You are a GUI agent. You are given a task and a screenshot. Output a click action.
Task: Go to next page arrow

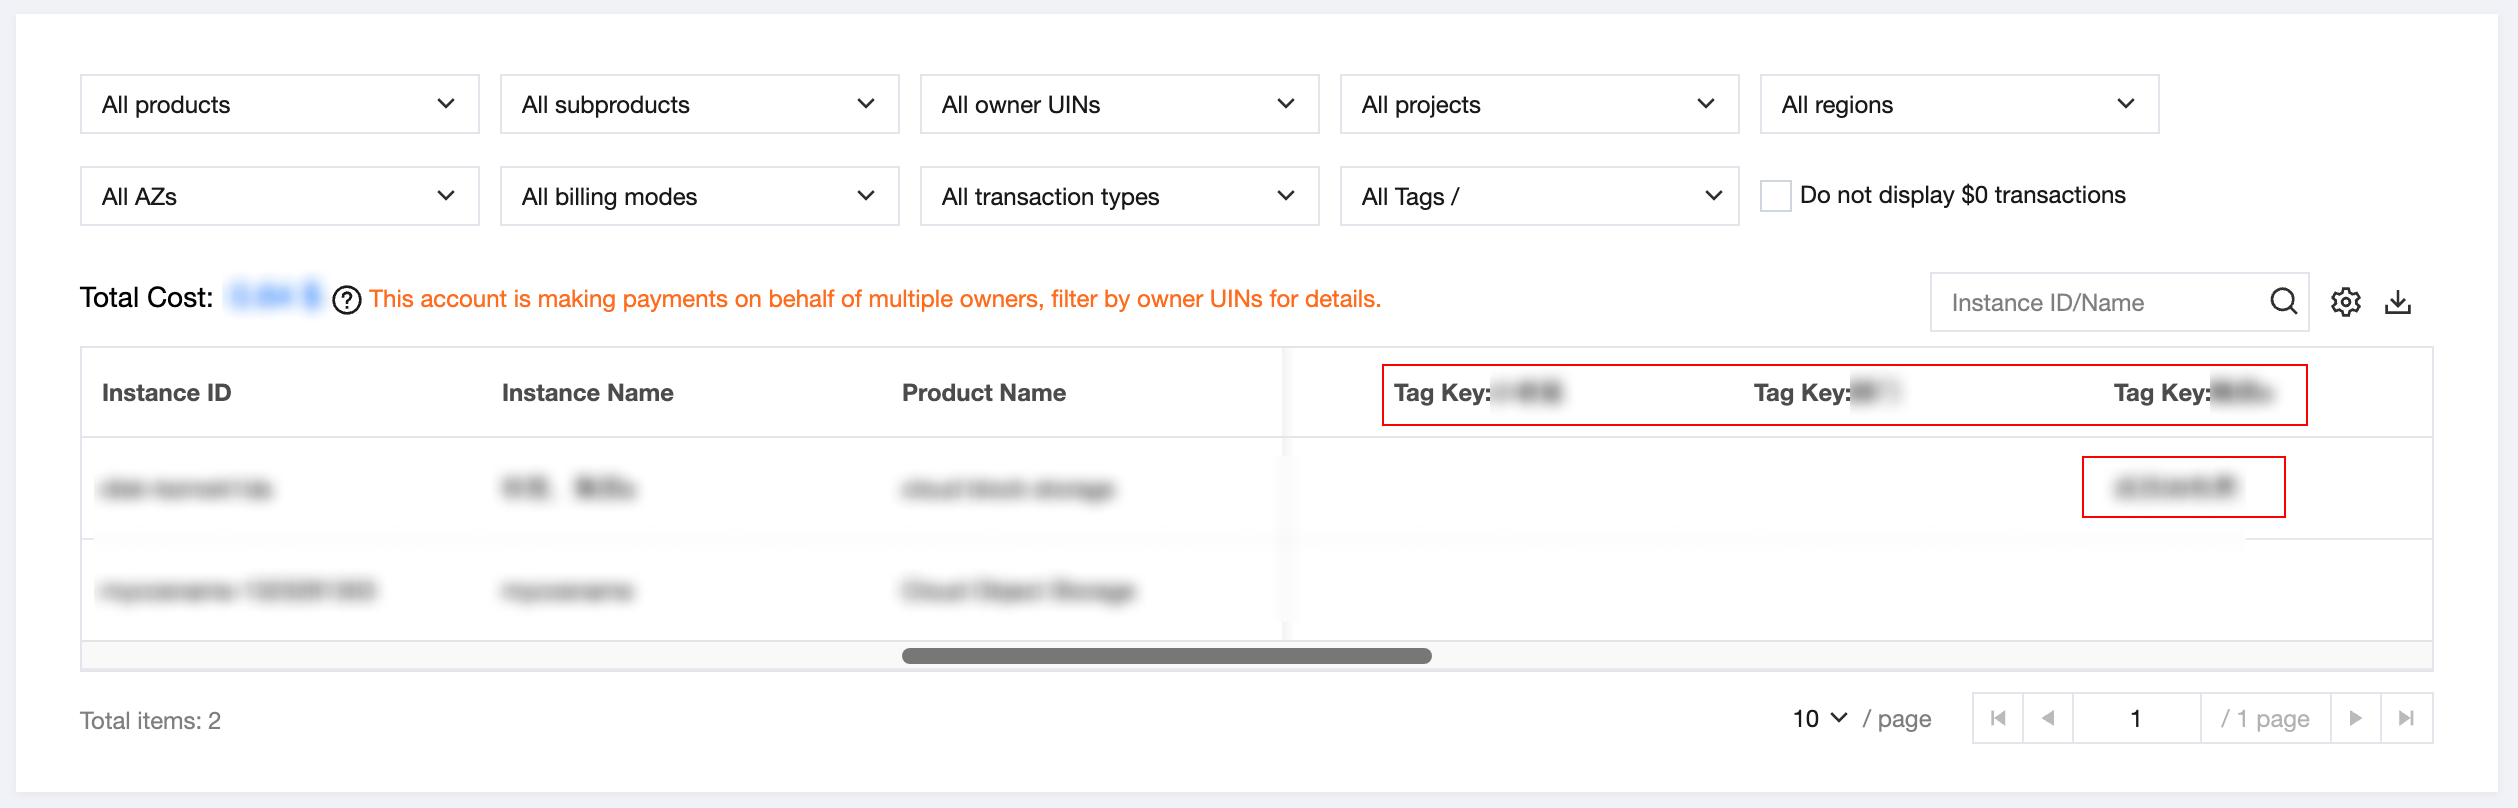[2356, 718]
